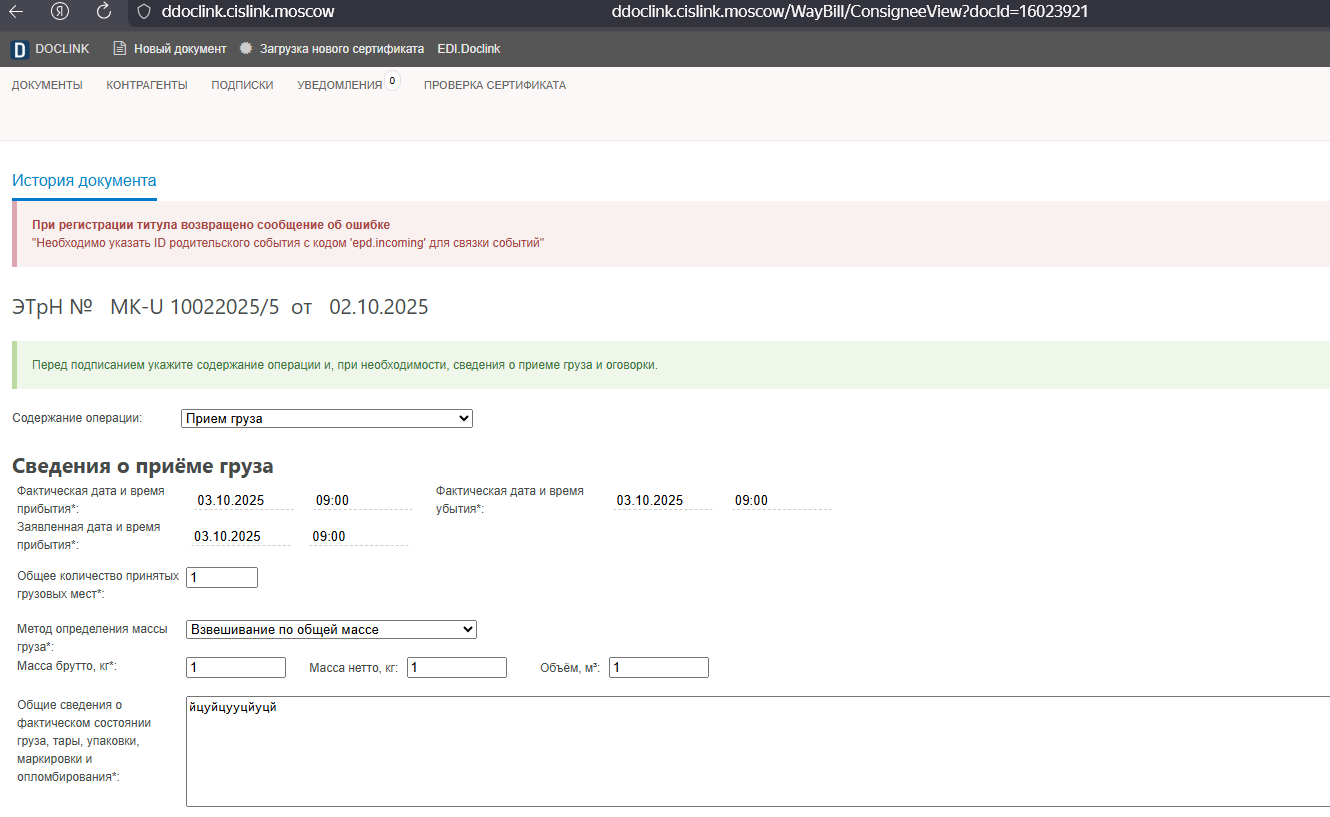Reload the page with refresh icon
This screenshot has height=817, width=1330.
(x=104, y=12)
